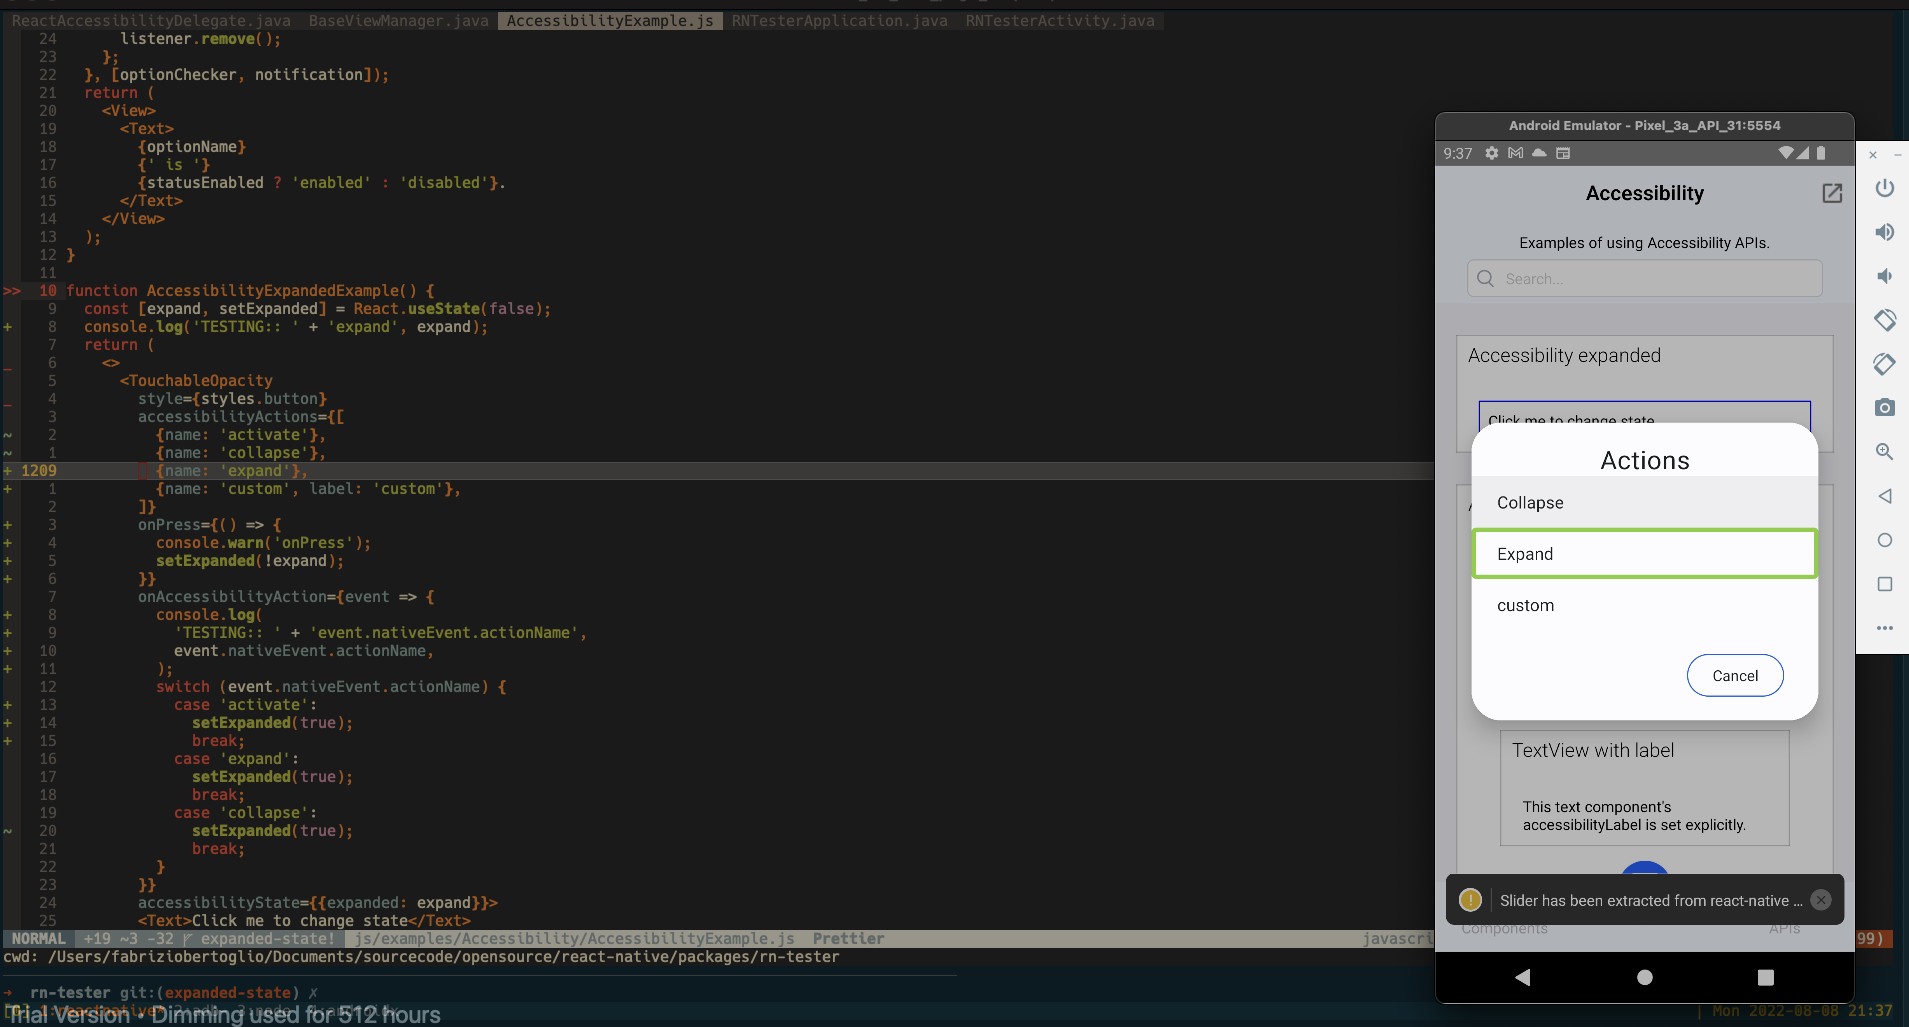Click the {name: 'custom', label: 'custom'} line
Image resolution: width=1909 pixels, height=1027 pixels.
(307, 488)
